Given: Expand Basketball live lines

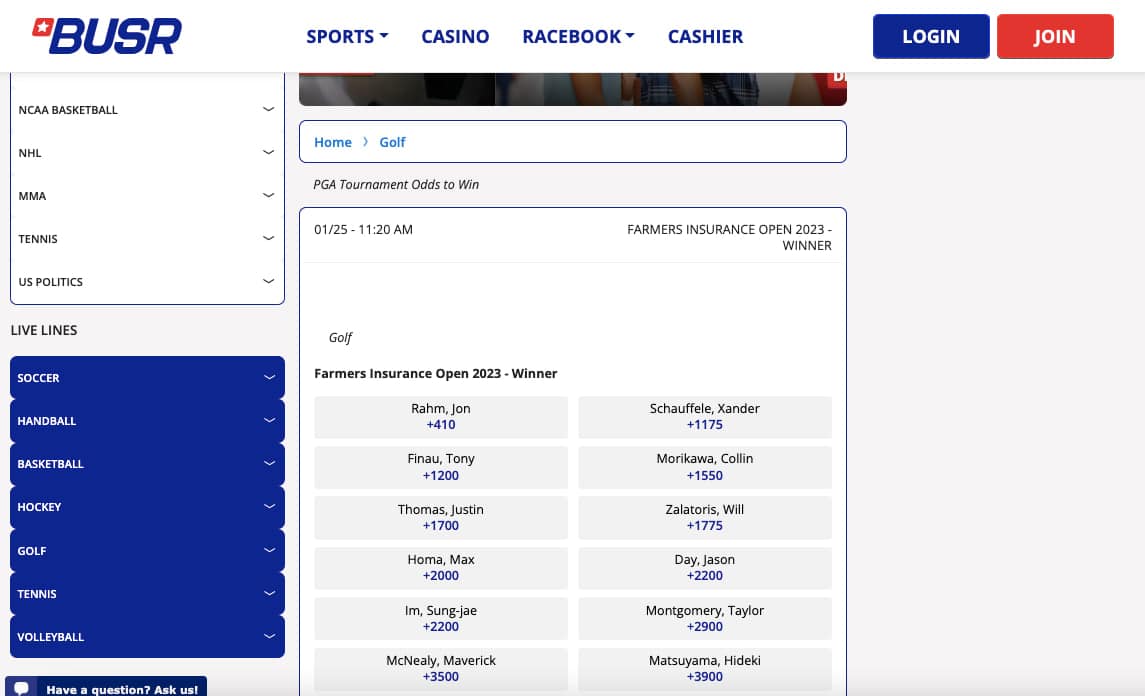Looking at the screenshot, I should point(147,464).
